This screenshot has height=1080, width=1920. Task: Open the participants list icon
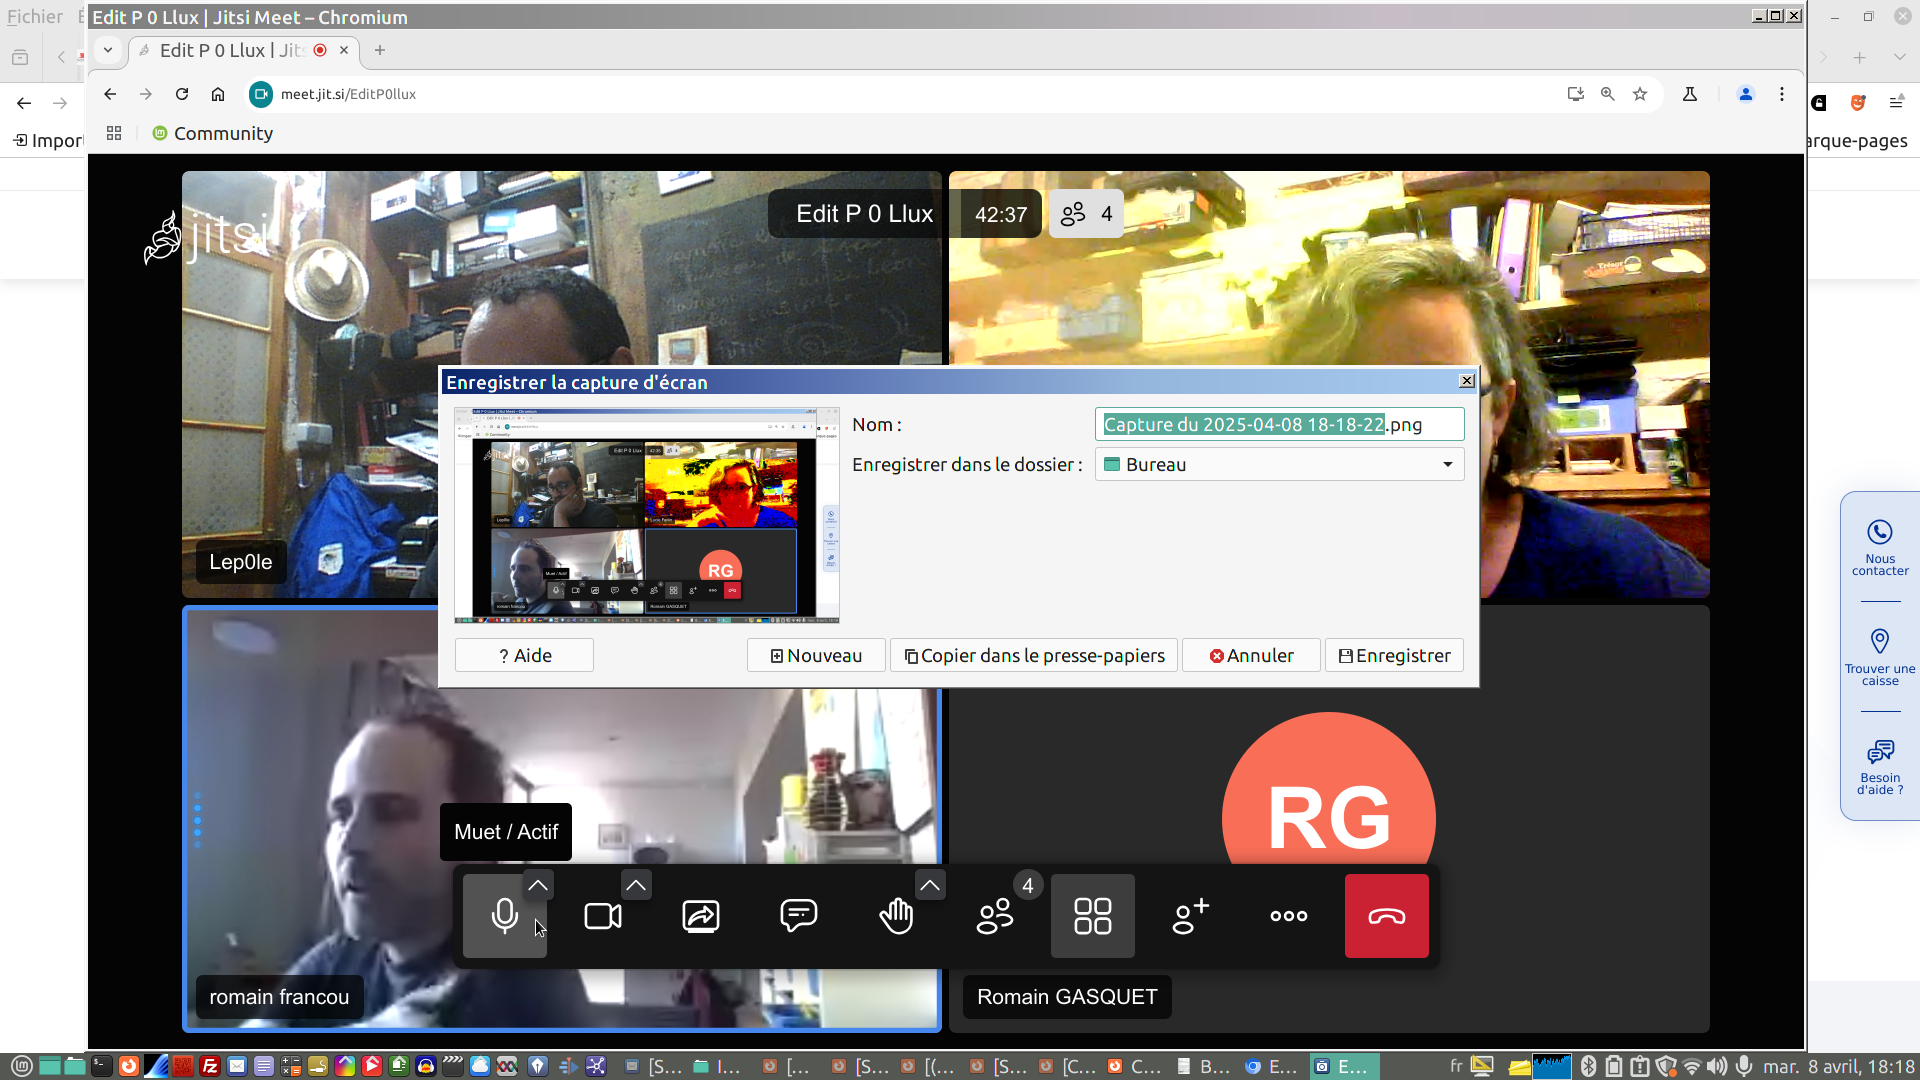click(994, 916)
